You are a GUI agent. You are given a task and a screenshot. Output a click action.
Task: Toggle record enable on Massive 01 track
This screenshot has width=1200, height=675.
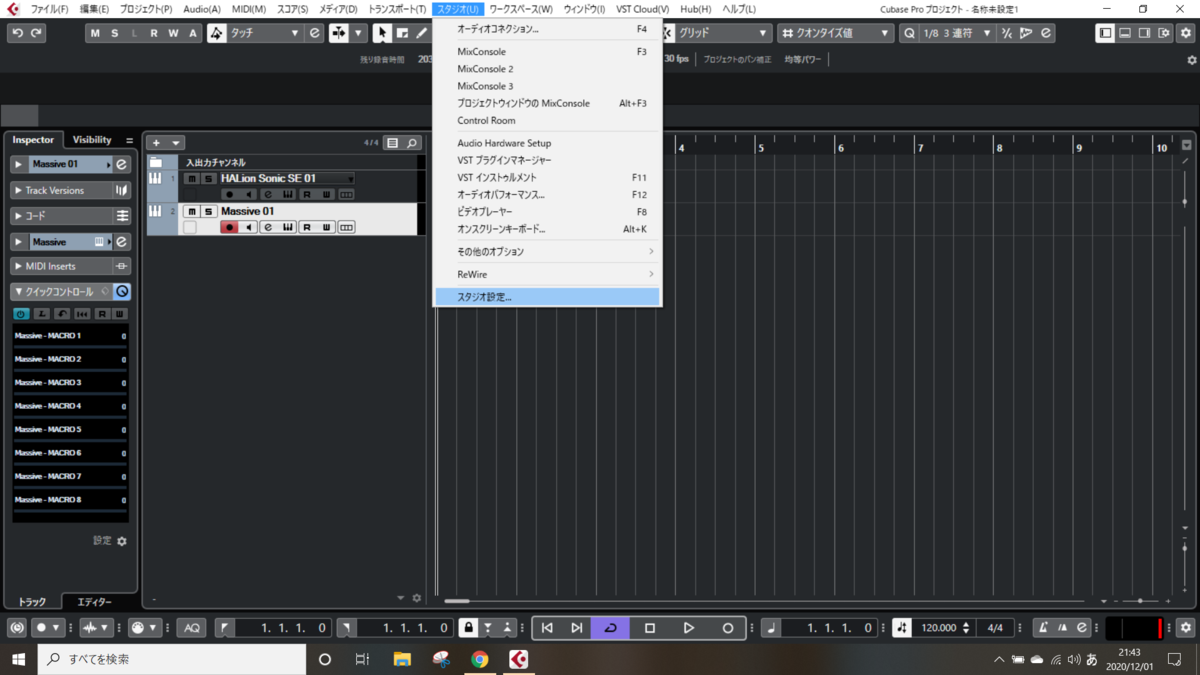[229, 227]
